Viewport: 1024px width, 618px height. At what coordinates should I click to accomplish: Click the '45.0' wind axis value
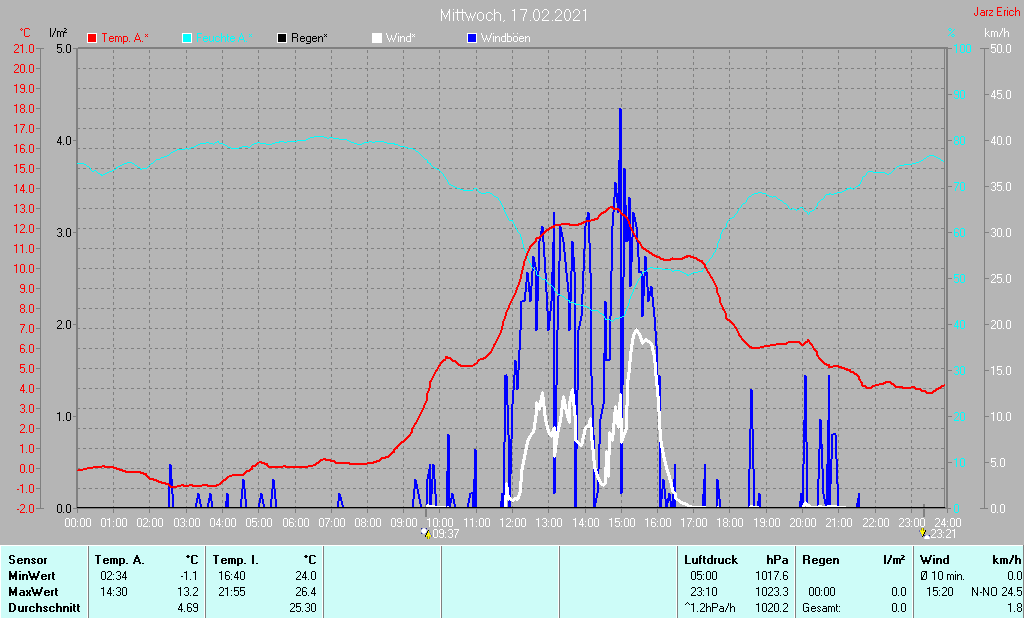coord(1000,95)
